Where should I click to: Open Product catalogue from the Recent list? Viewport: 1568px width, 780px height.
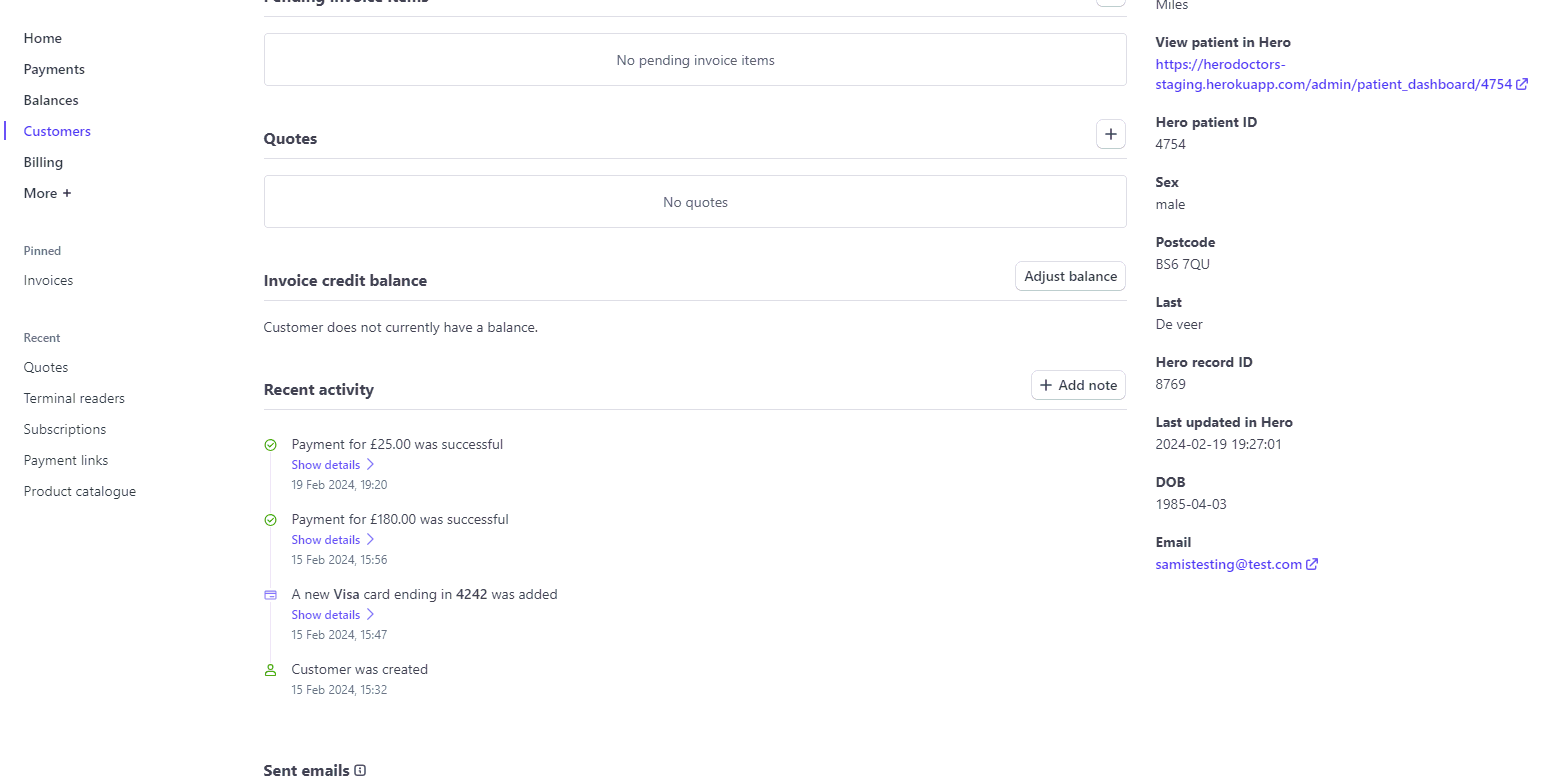(x=80, y=491)
